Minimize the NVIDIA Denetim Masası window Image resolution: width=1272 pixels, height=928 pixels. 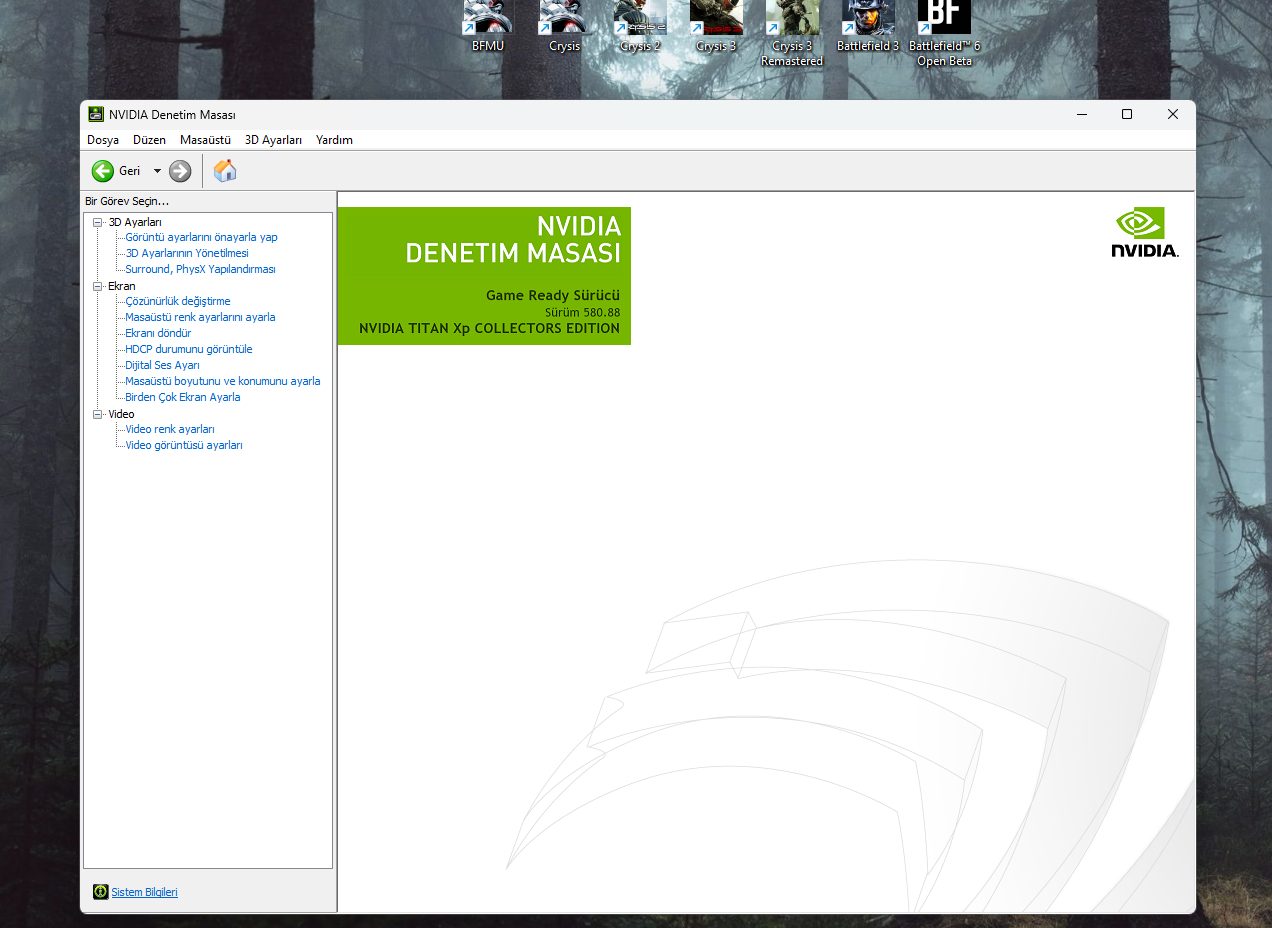(x=1082, y=115)
